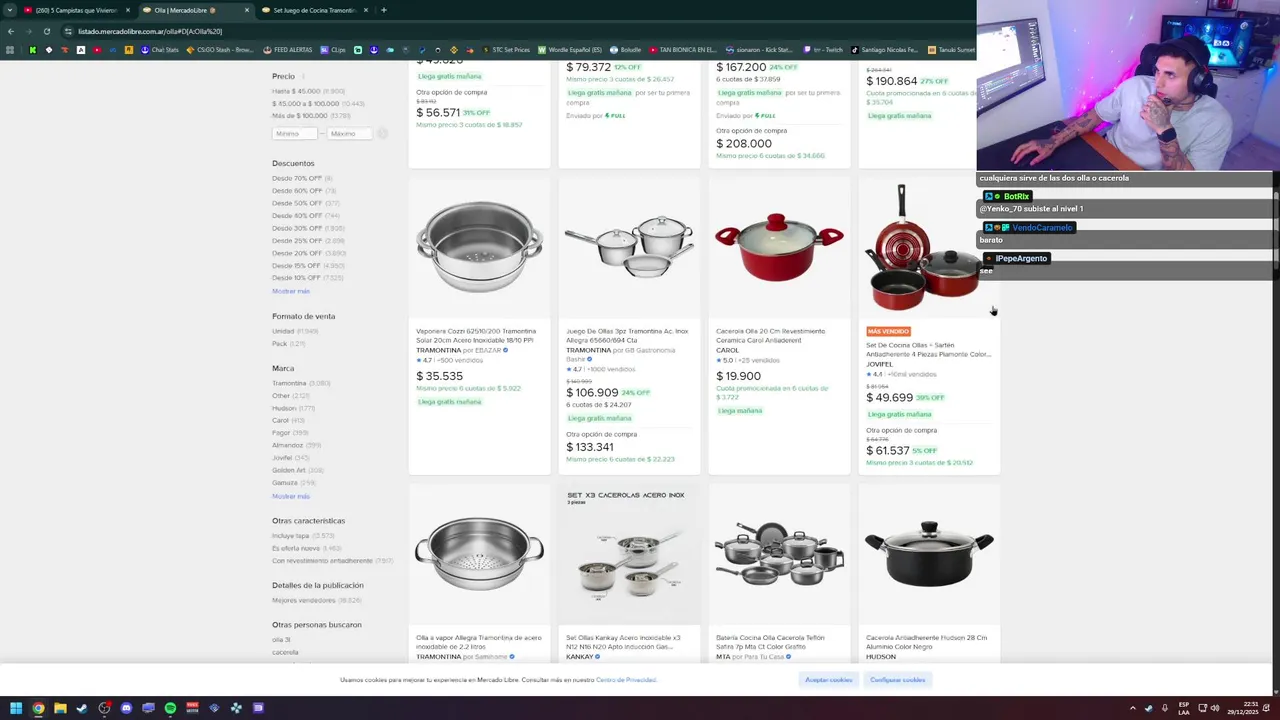This screenshot has width=1280, height=720.
Task: Open the Tanuki Sunset bookmark
Action: [x=951, y=50]
